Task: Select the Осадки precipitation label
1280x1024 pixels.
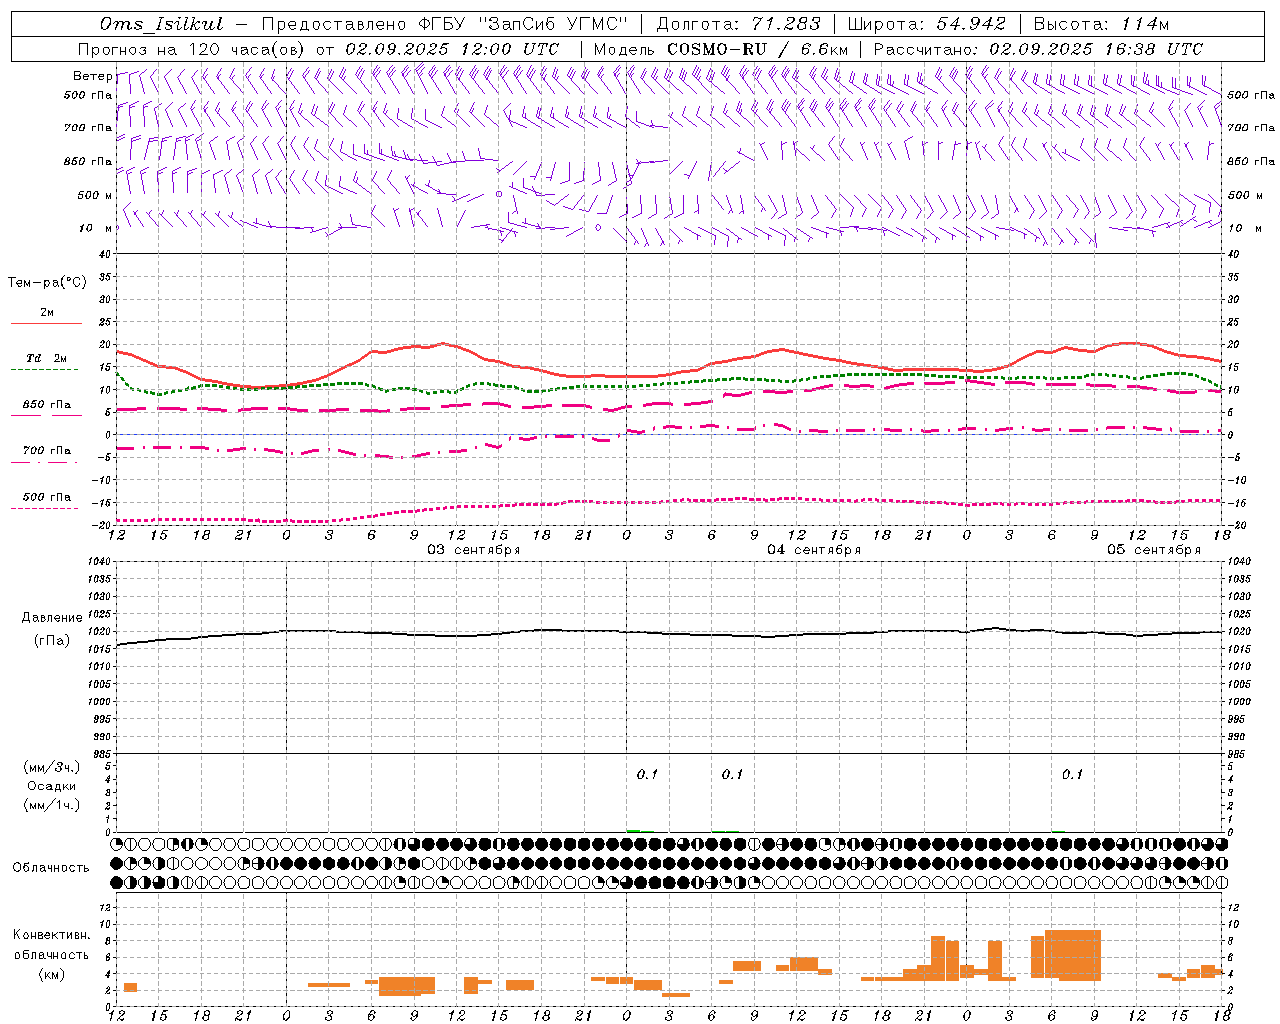Action: coord(52,786)
